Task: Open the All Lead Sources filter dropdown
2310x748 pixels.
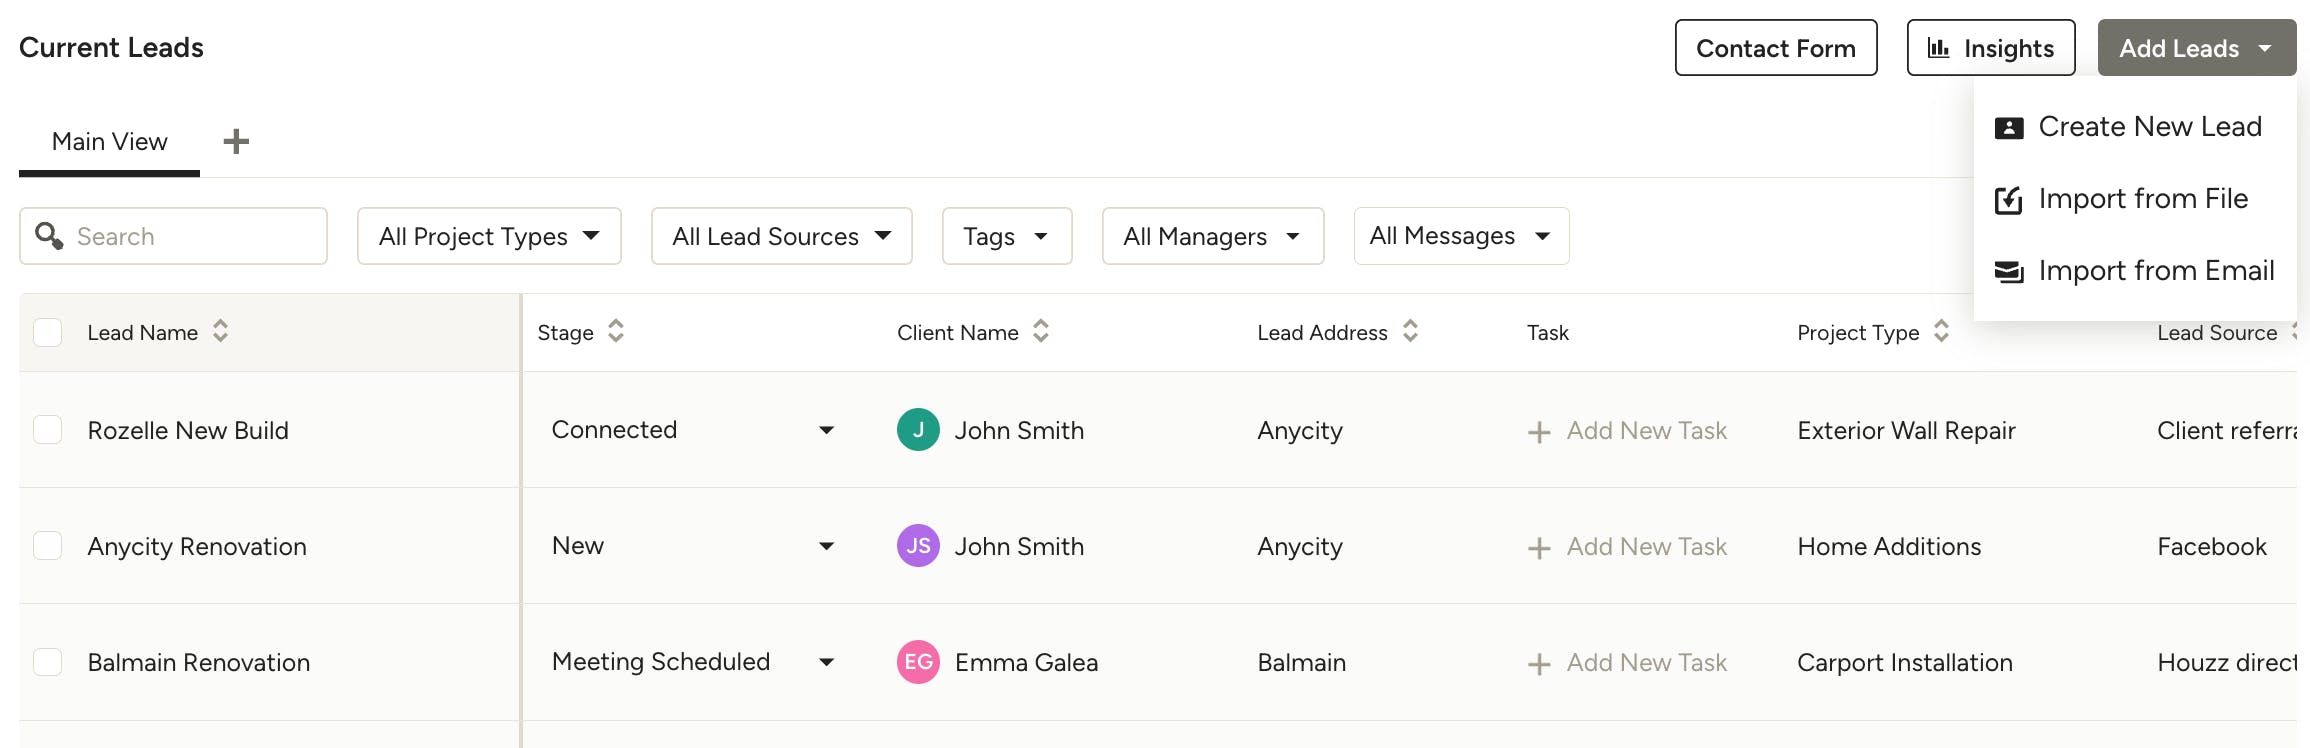Action: (781, 236)
